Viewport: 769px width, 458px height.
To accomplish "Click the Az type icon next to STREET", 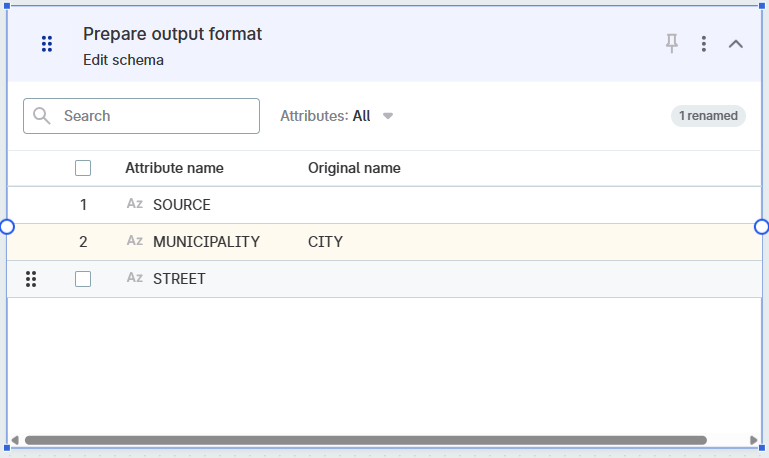I will click(135, 278).
